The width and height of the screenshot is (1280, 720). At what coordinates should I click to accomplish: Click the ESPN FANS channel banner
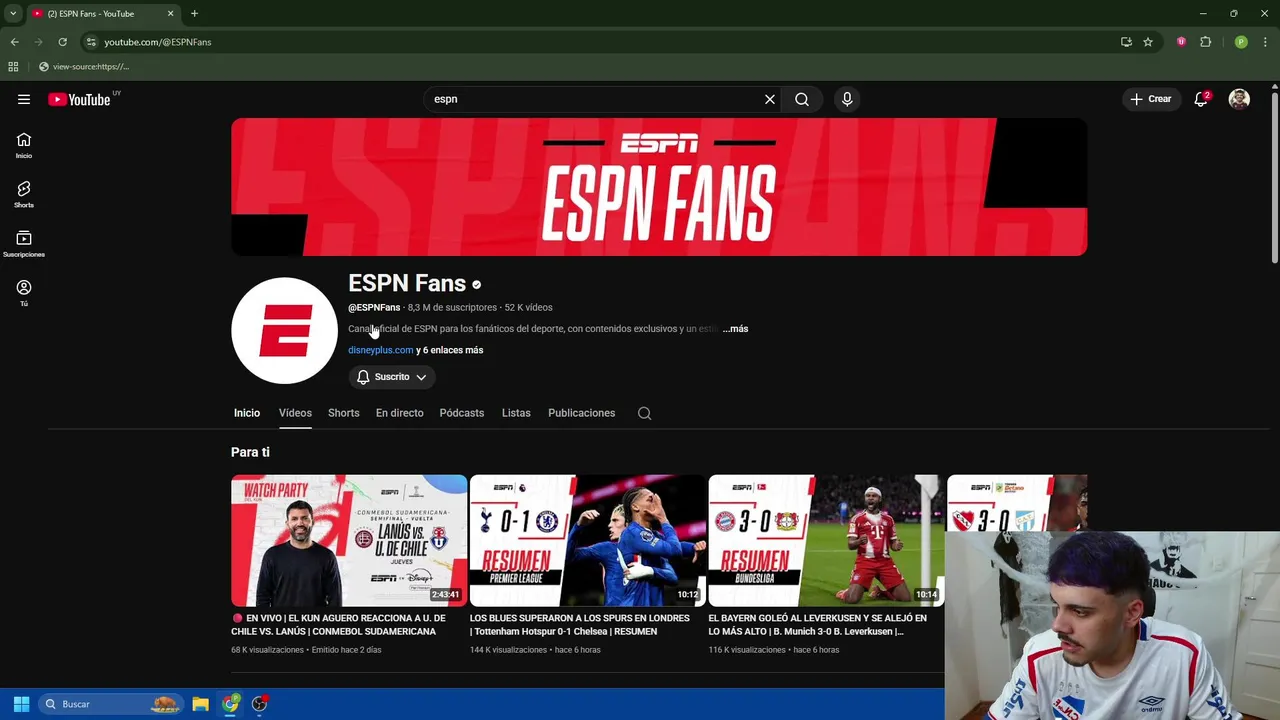click(659, 187)
